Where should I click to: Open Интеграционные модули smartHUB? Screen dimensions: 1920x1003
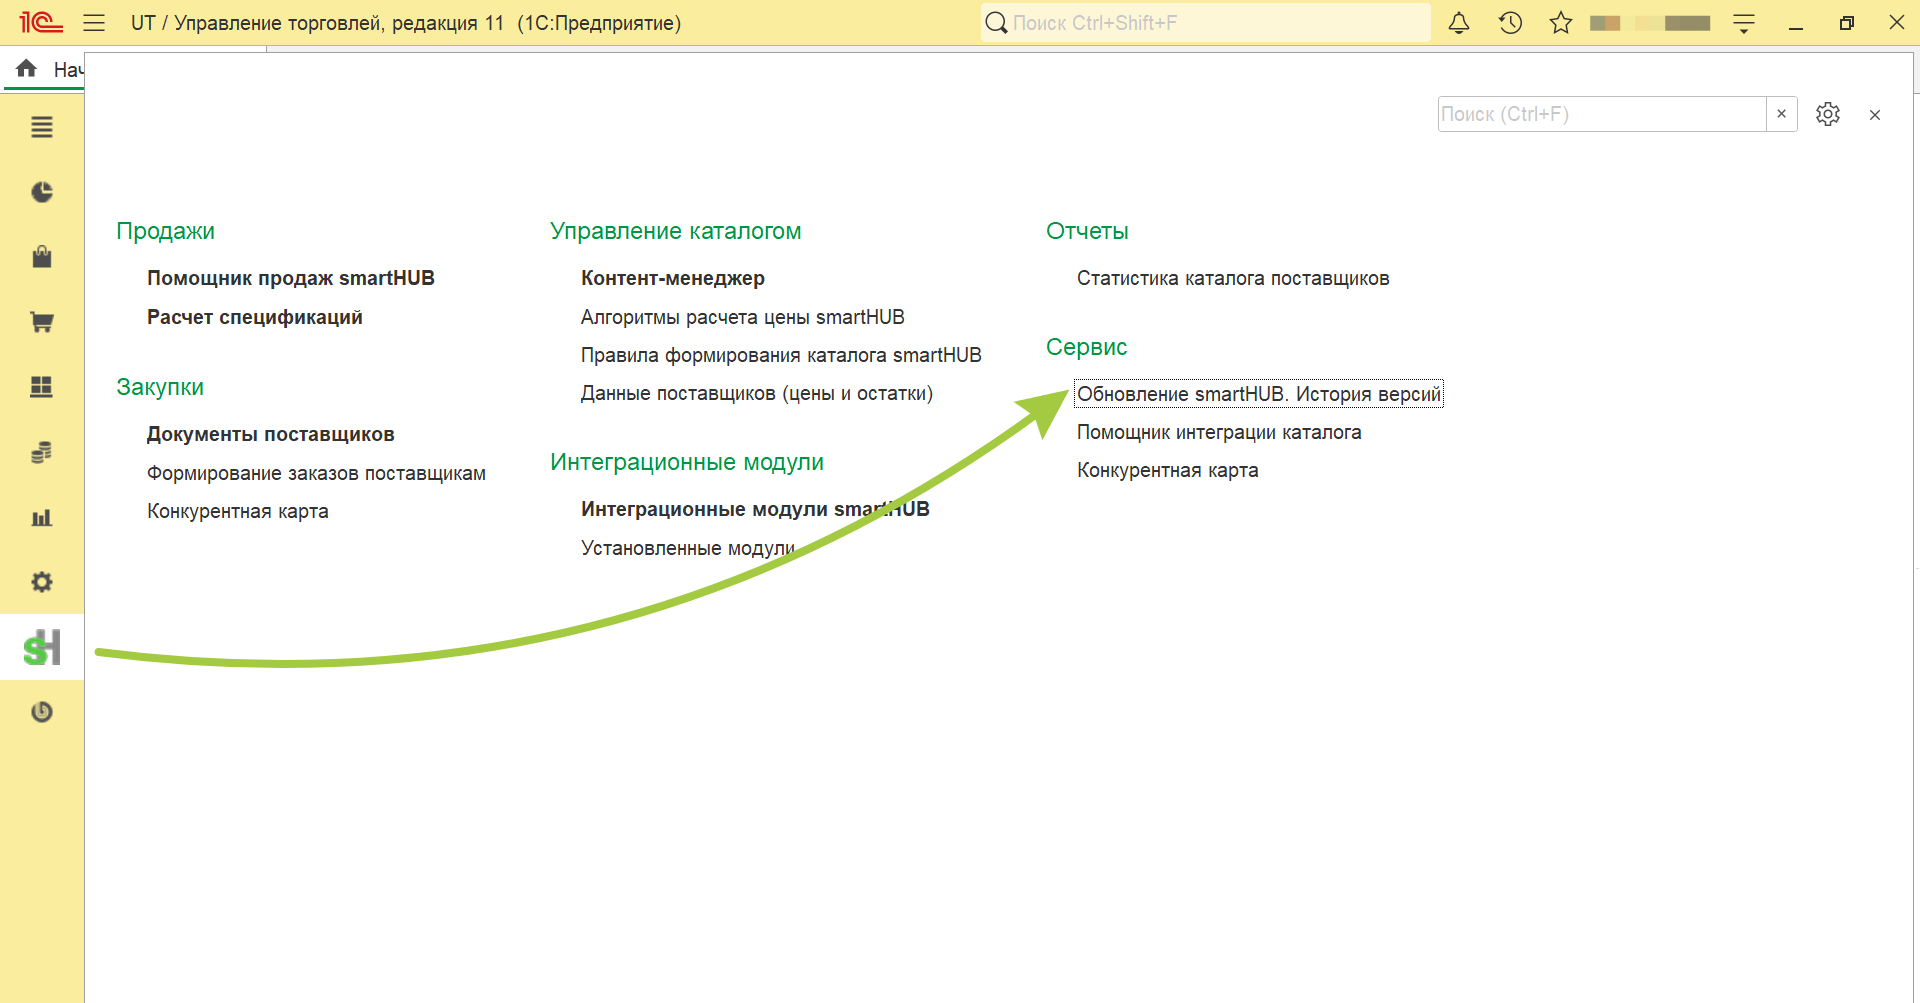[x=755, y=509]
